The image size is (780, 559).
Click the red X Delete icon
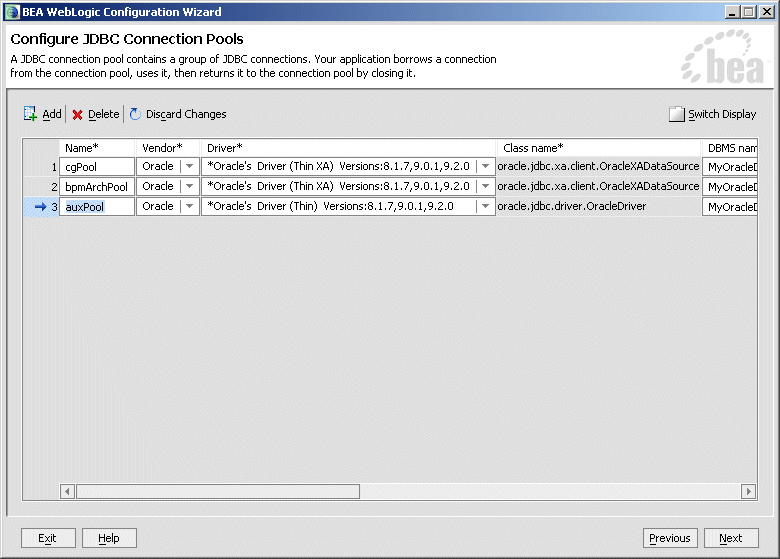pos(77,115)
